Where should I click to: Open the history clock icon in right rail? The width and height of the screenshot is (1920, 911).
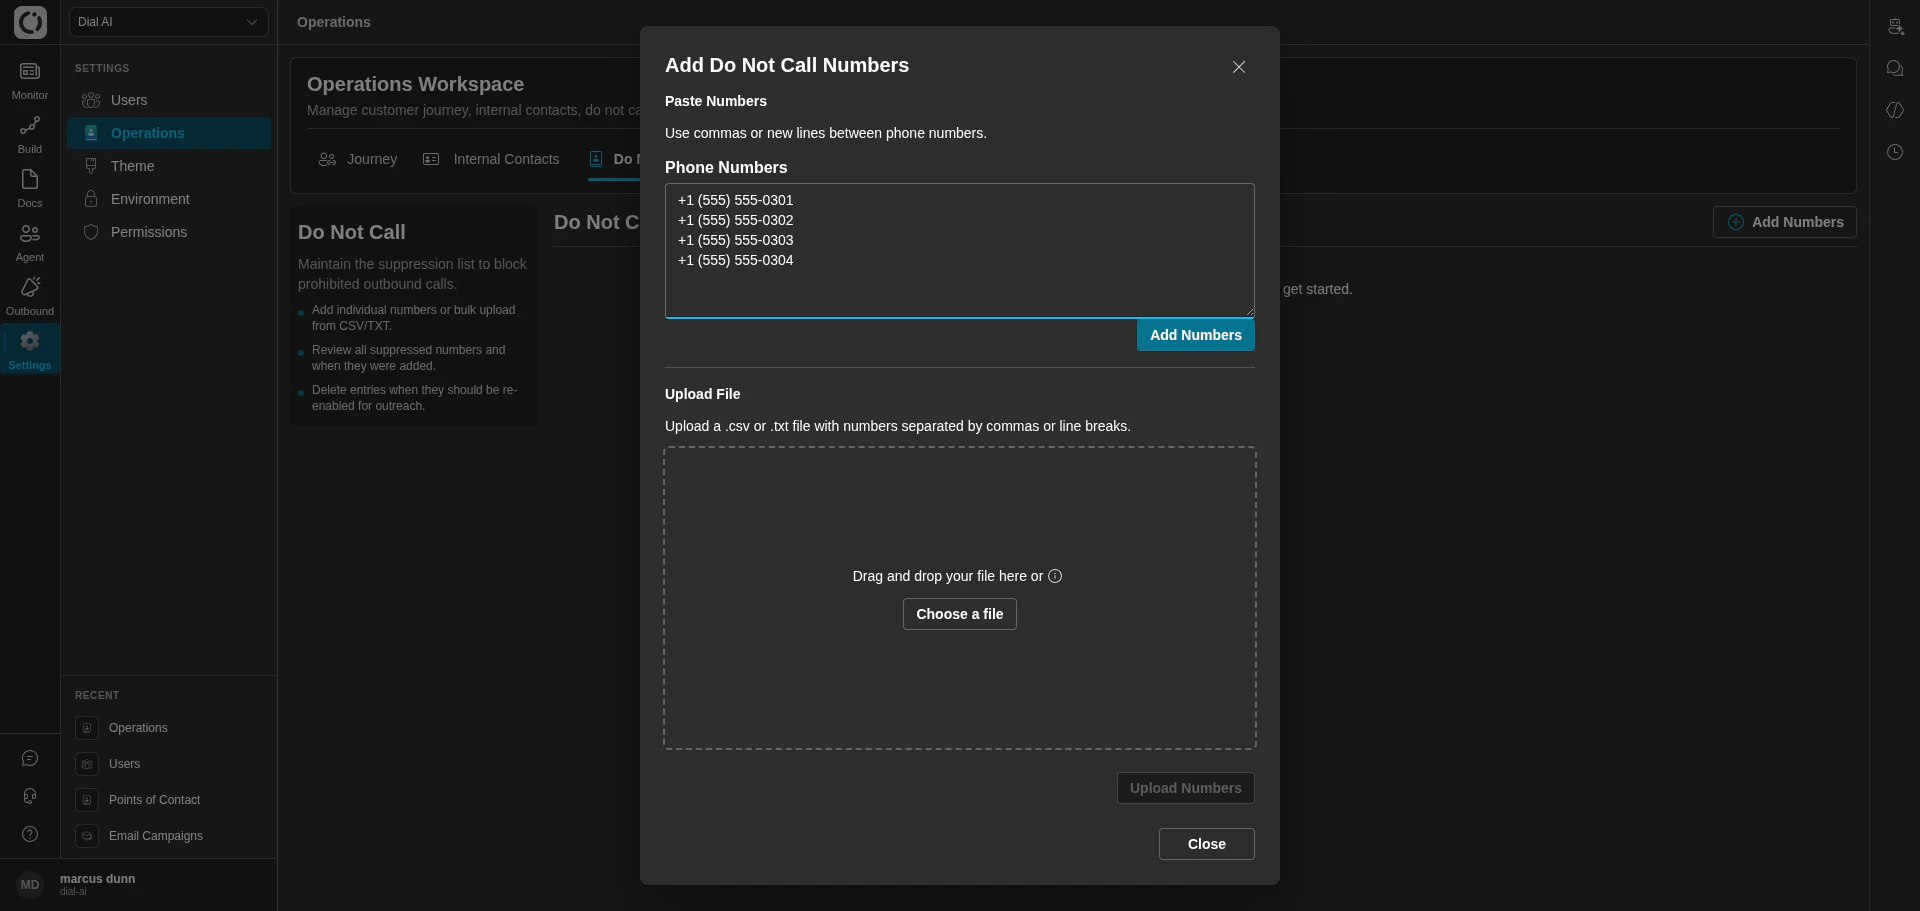pos(1895,152)
